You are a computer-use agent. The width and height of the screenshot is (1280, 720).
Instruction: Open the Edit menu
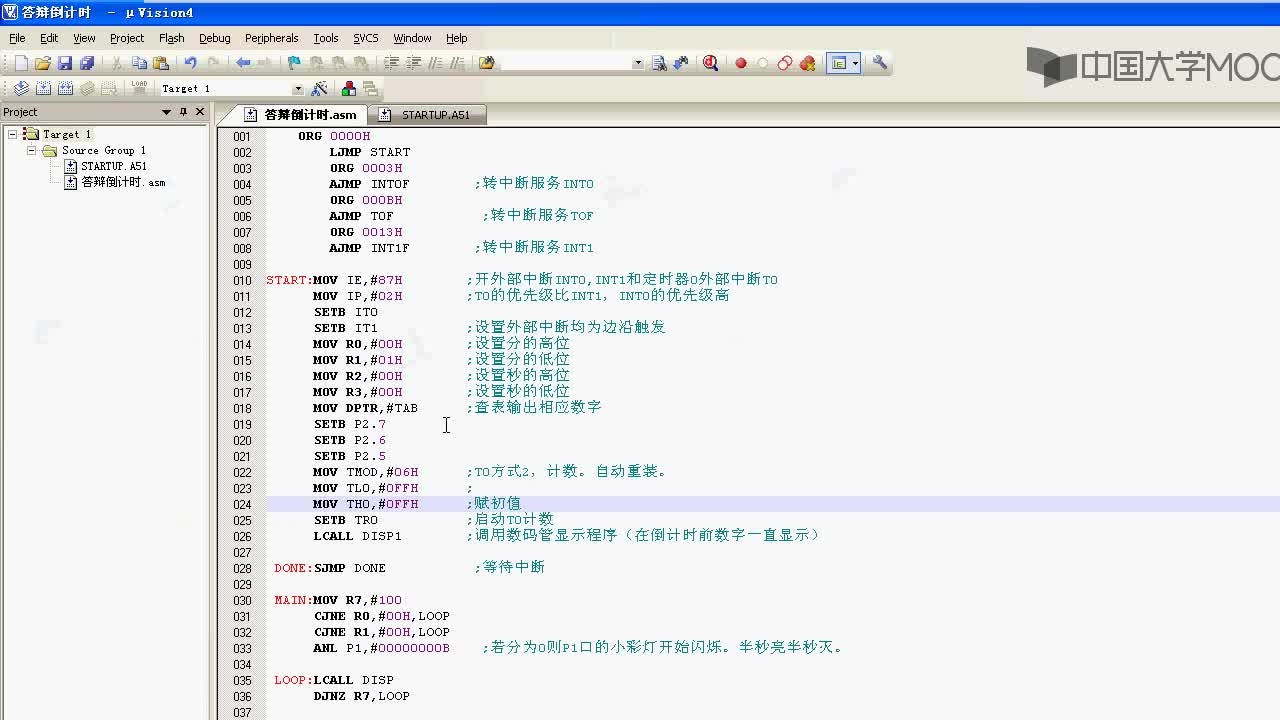tap(49, 38)
